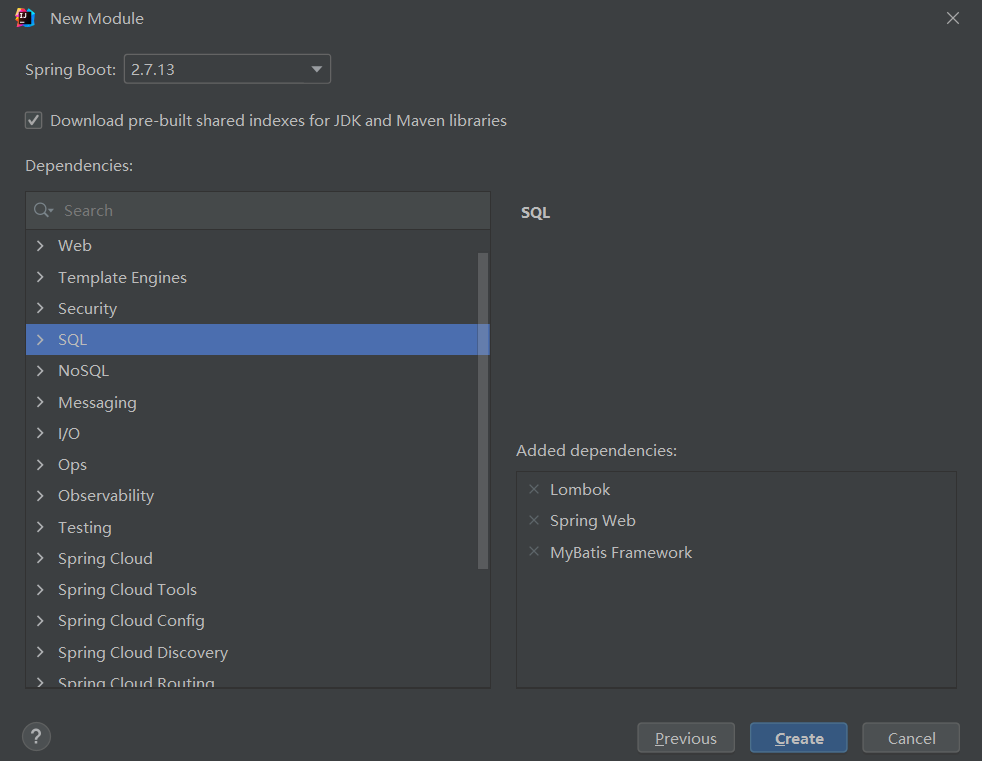
Task: Remove Spring Web dependency via X icon
Action: 534,520
